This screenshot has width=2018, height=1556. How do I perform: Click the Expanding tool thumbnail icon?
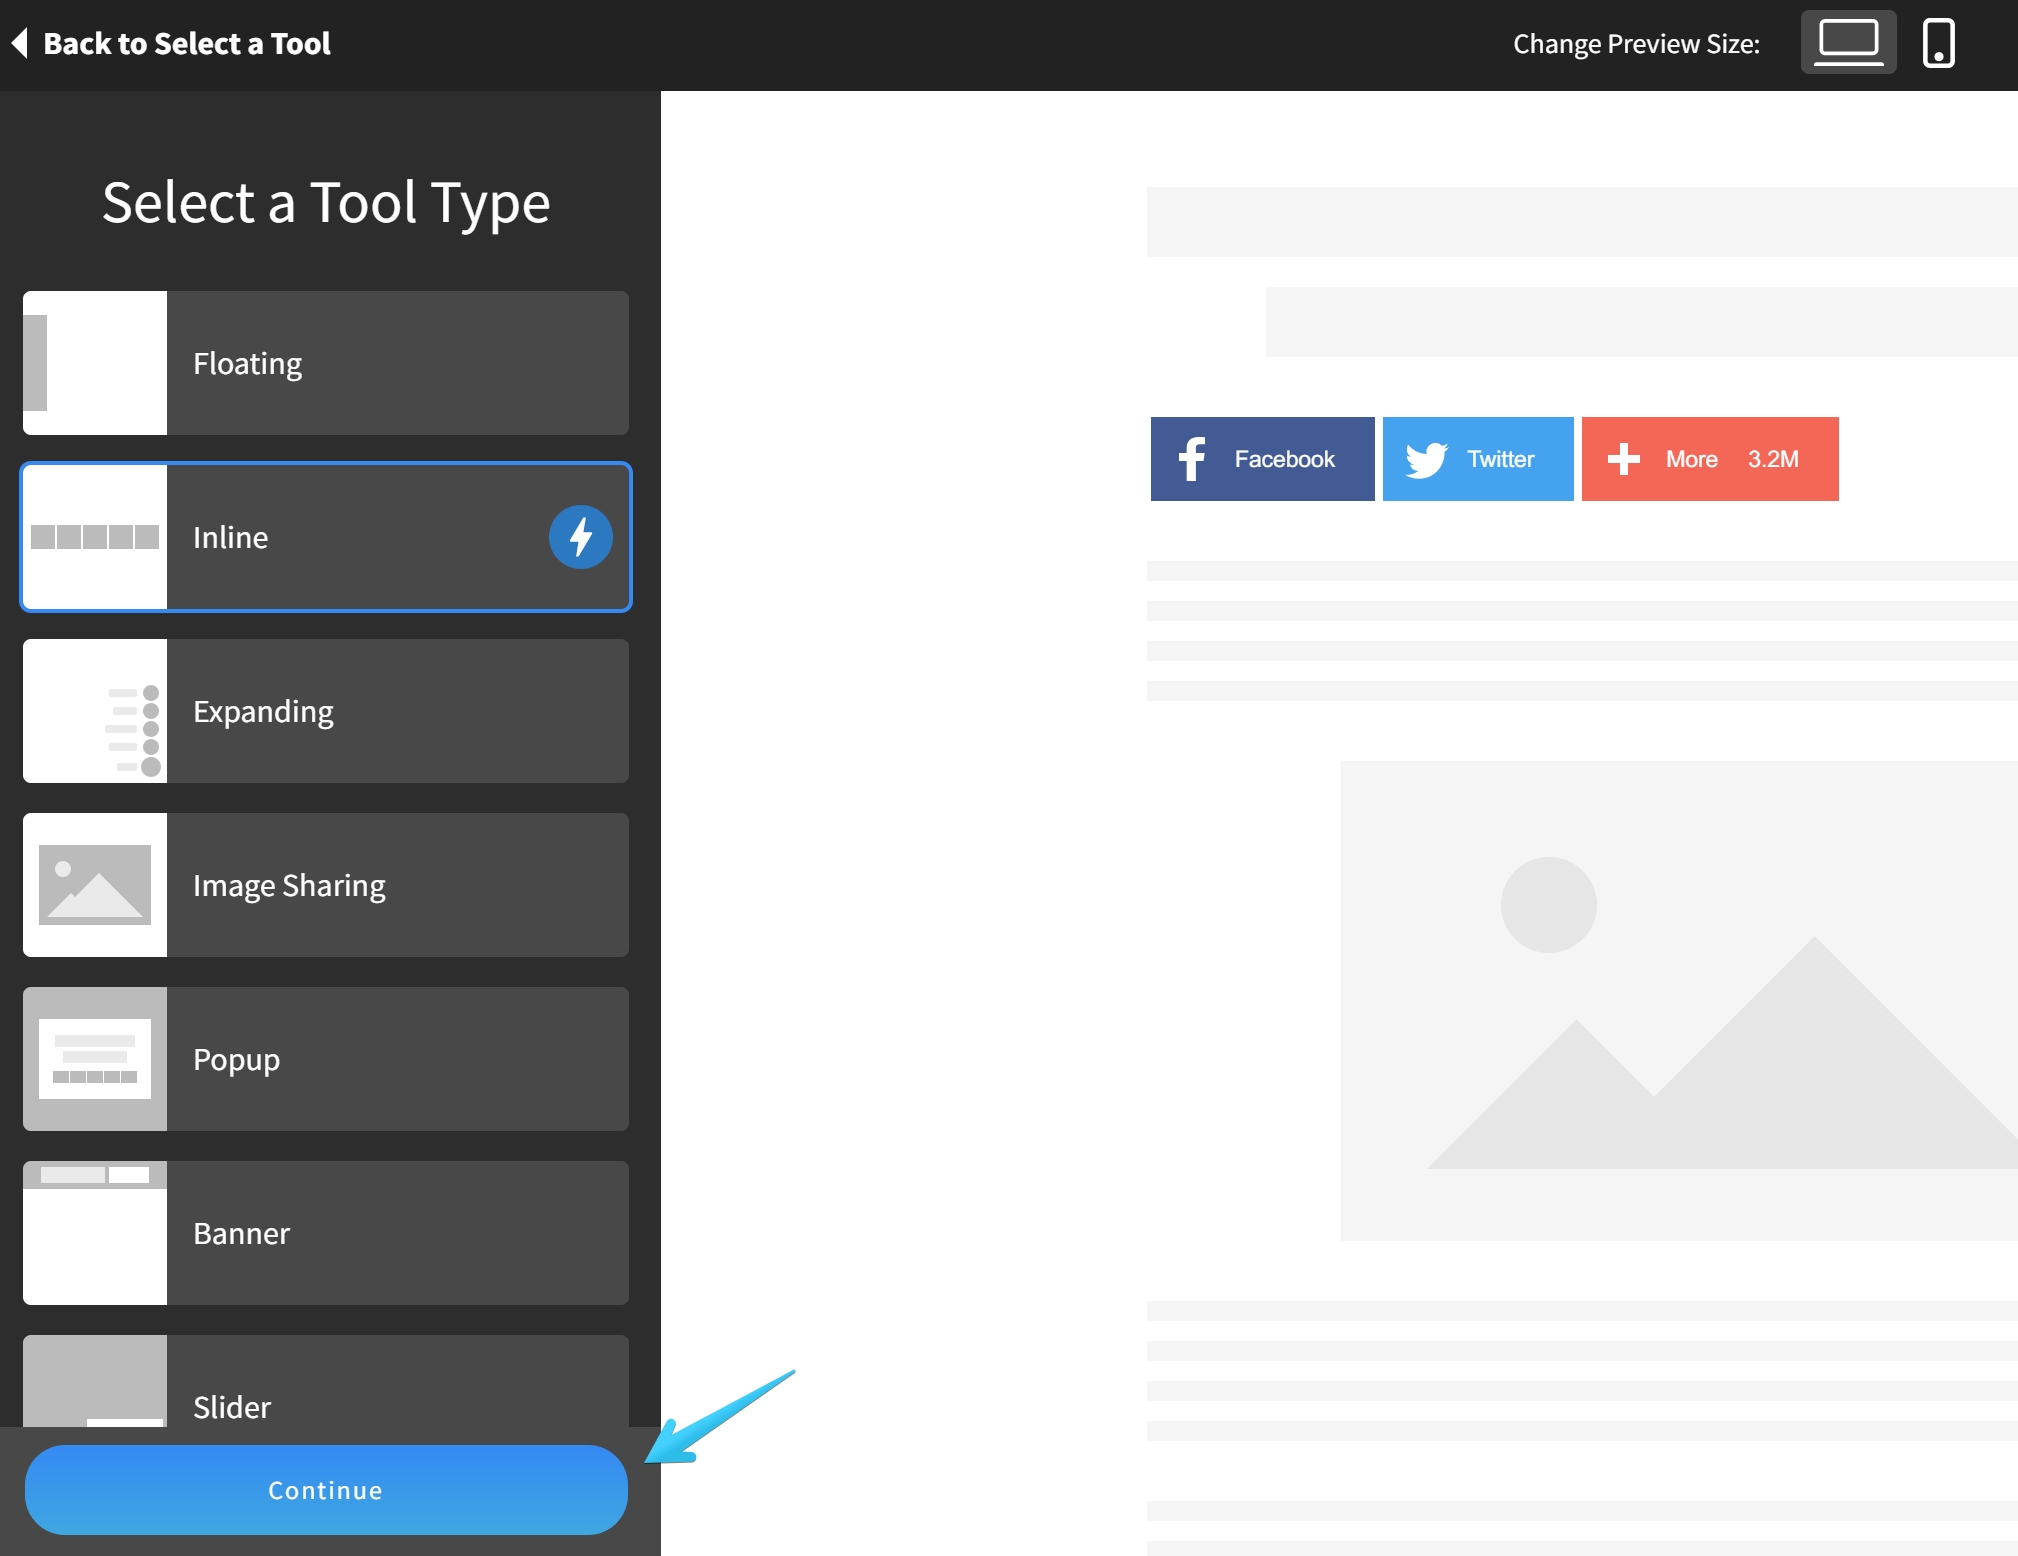[95, 711]
